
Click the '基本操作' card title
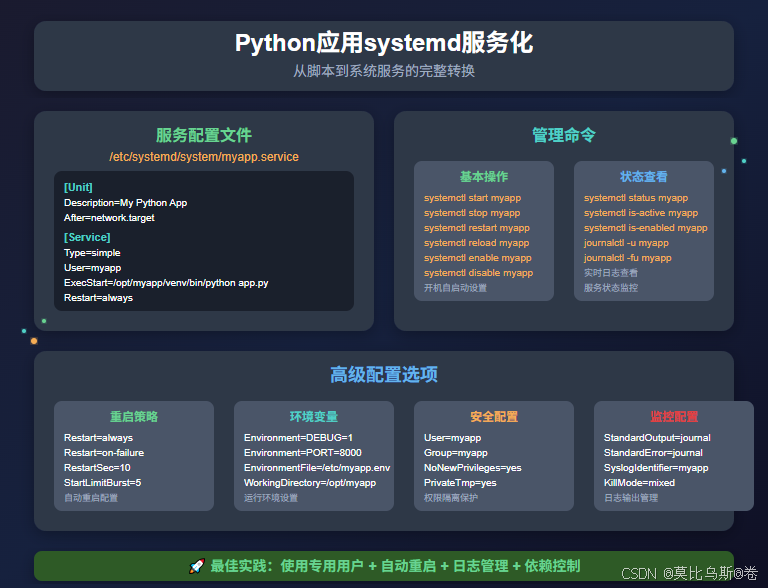484,176
